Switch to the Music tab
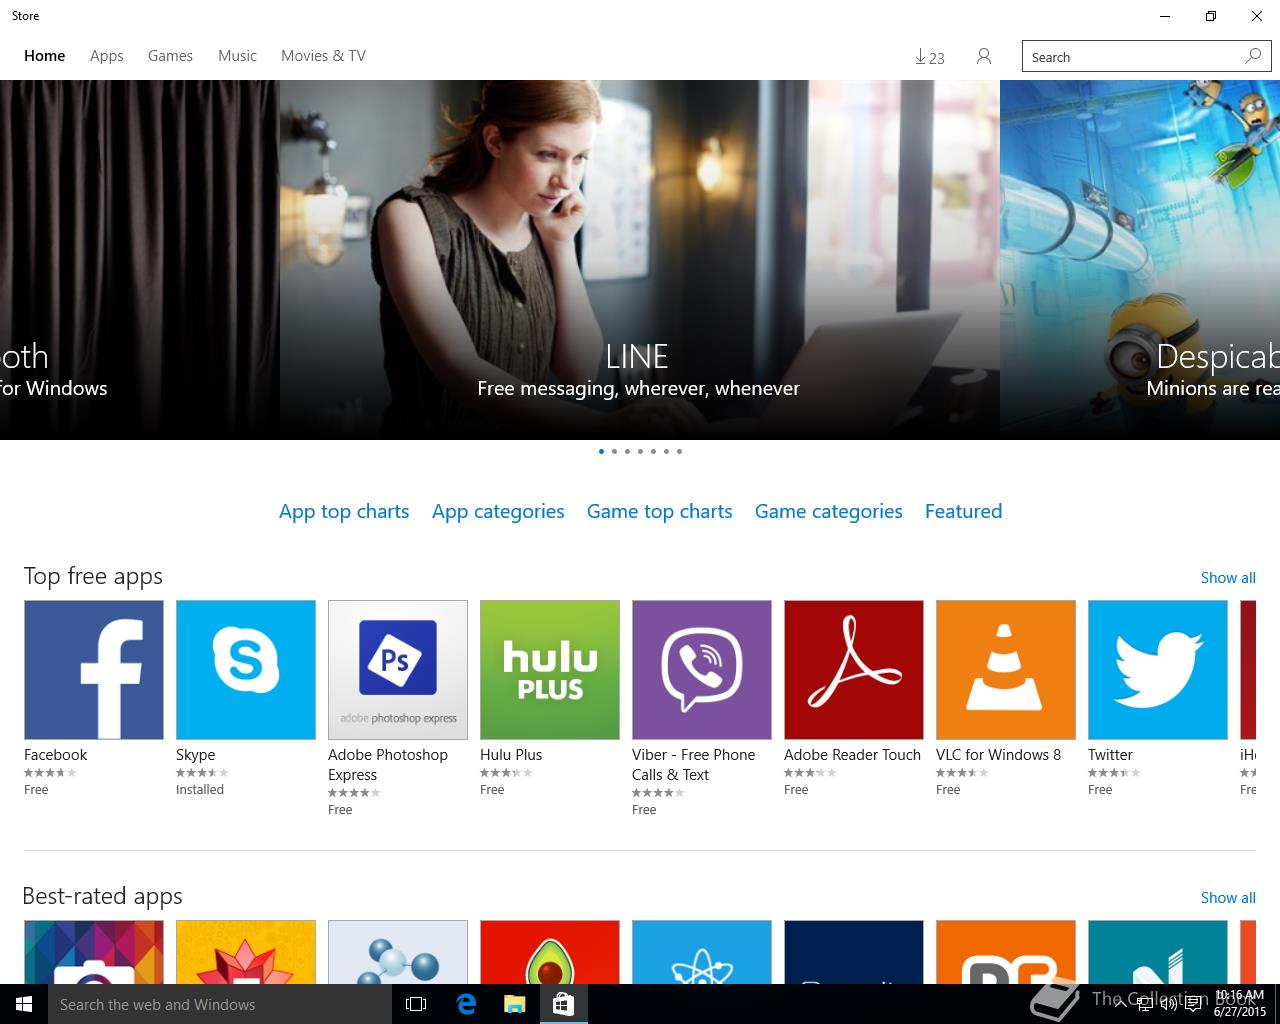Viewport: 1280px width, 1024px height. point(237,56)
